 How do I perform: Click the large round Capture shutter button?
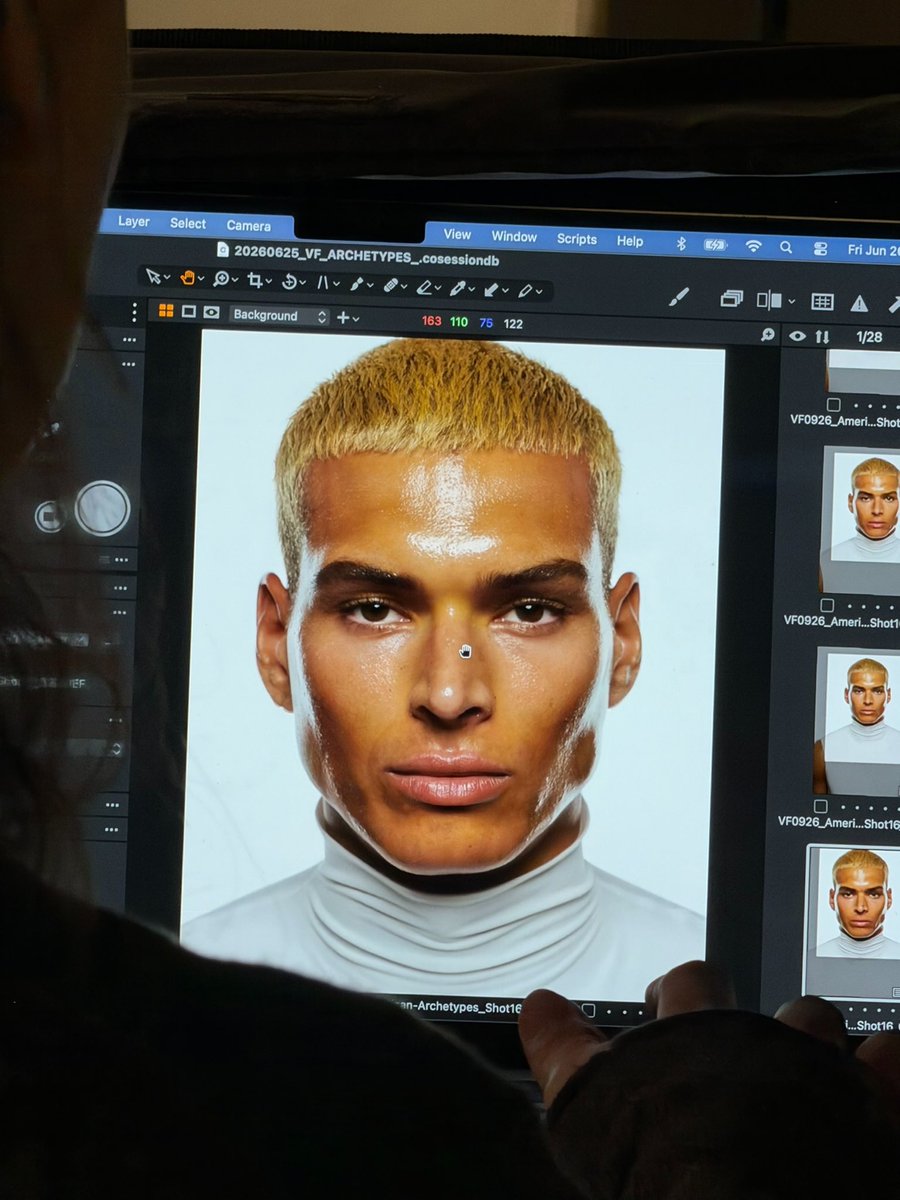click(102, 508)
